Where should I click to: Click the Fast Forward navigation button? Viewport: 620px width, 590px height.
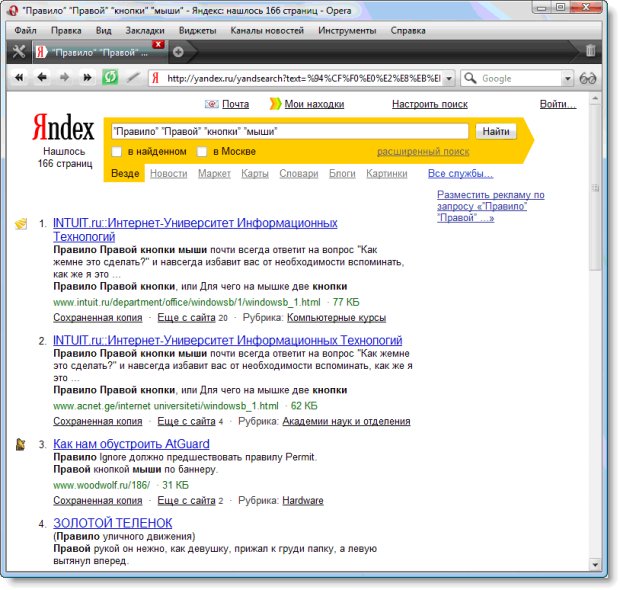[x=87, y=78]
